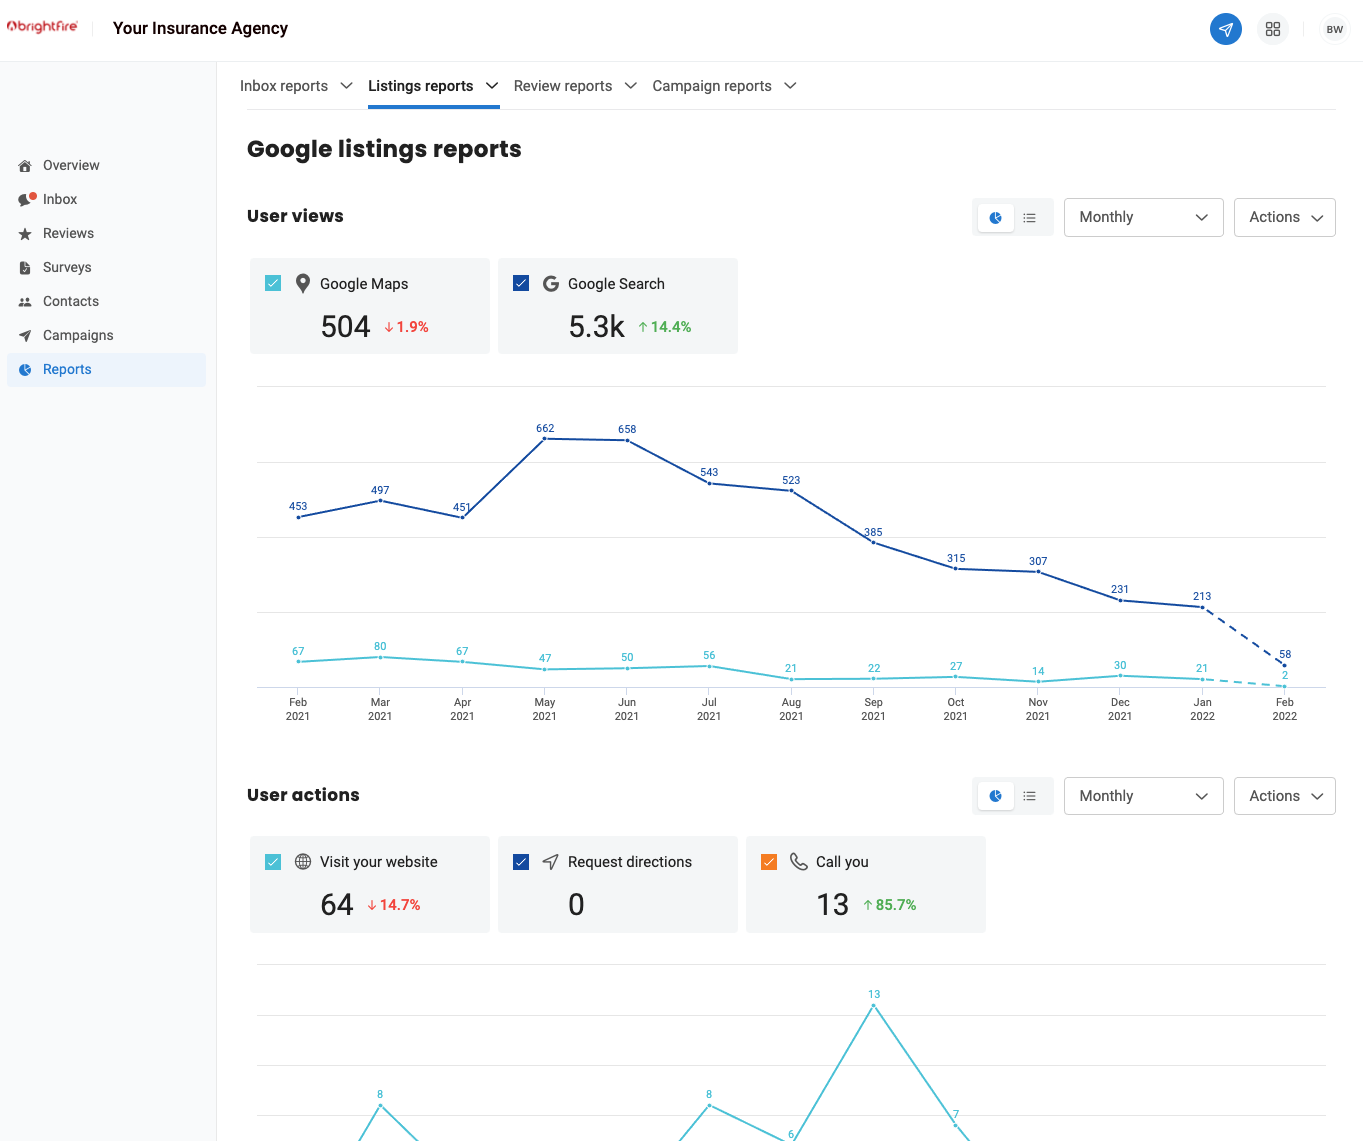Switch User views to list display mode

click(1030, 217)
